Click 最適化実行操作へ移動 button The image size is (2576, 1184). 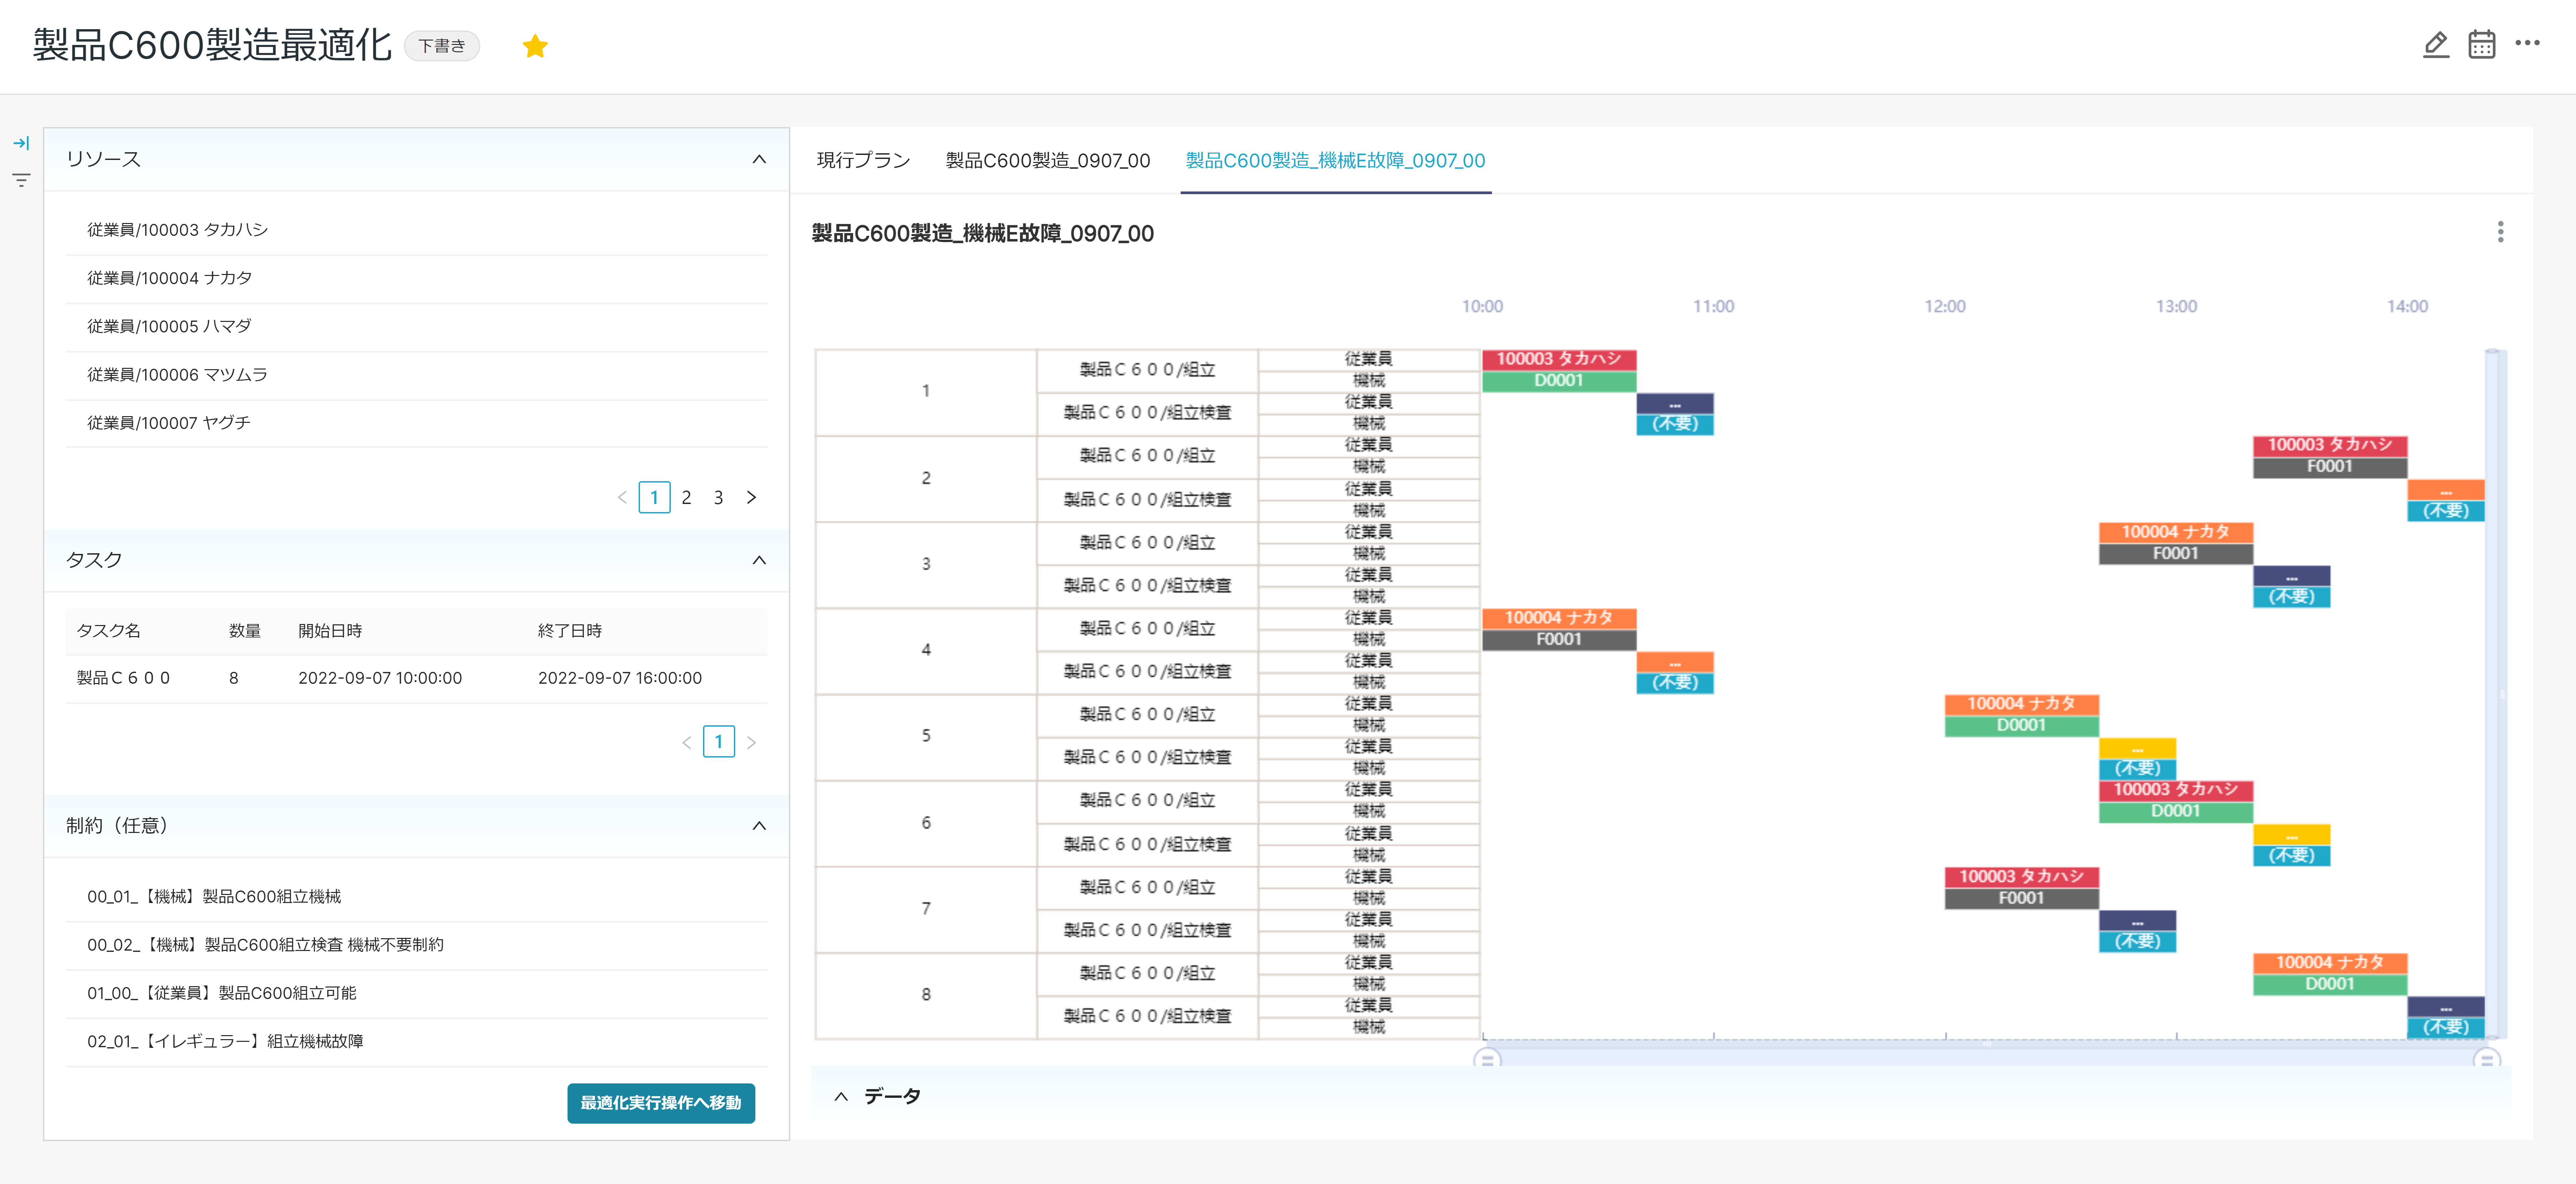(x=661, y=1103)
